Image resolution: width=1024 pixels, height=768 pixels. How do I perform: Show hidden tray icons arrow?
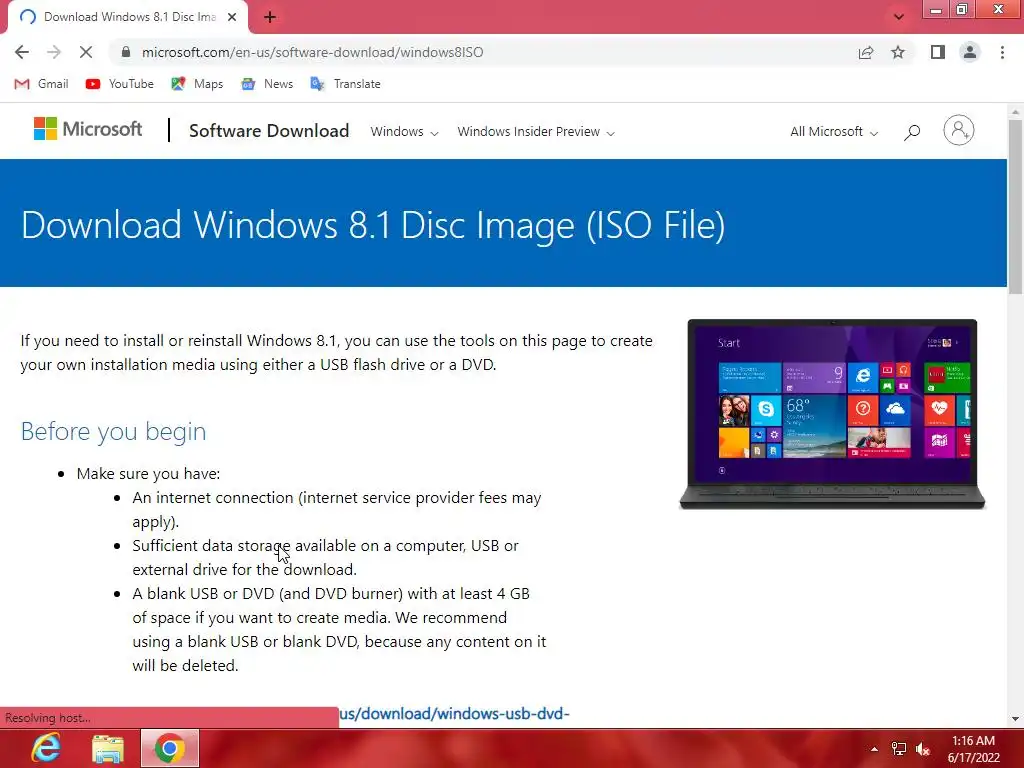pos(874,749)
